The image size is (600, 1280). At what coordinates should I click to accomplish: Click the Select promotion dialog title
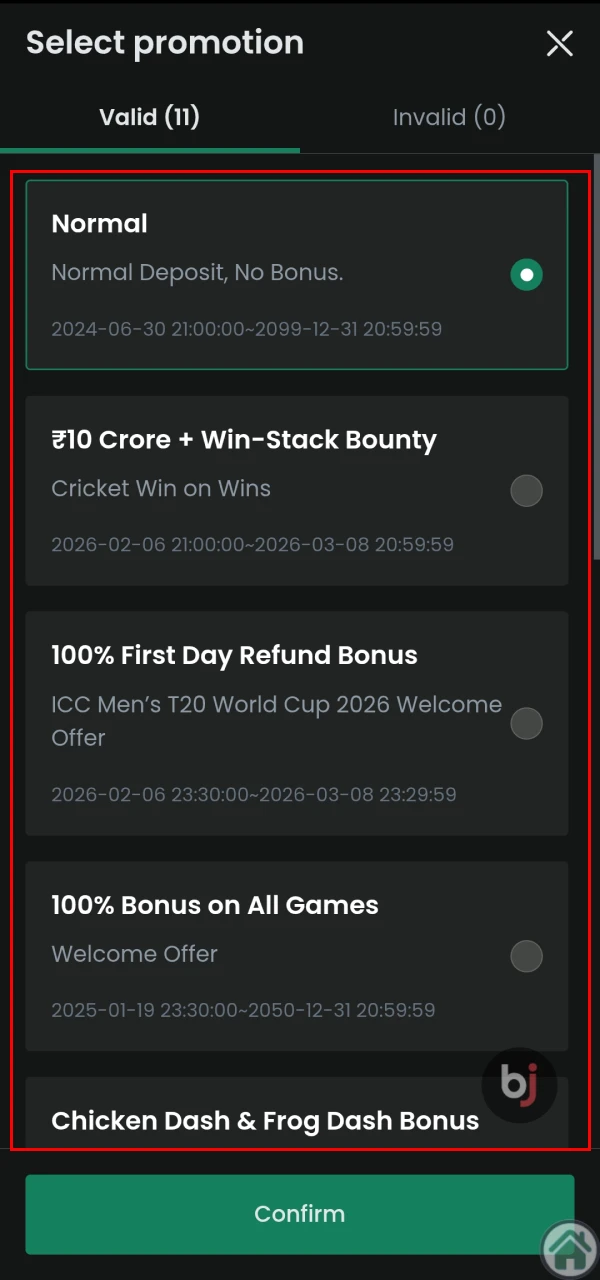coord(164,42)
